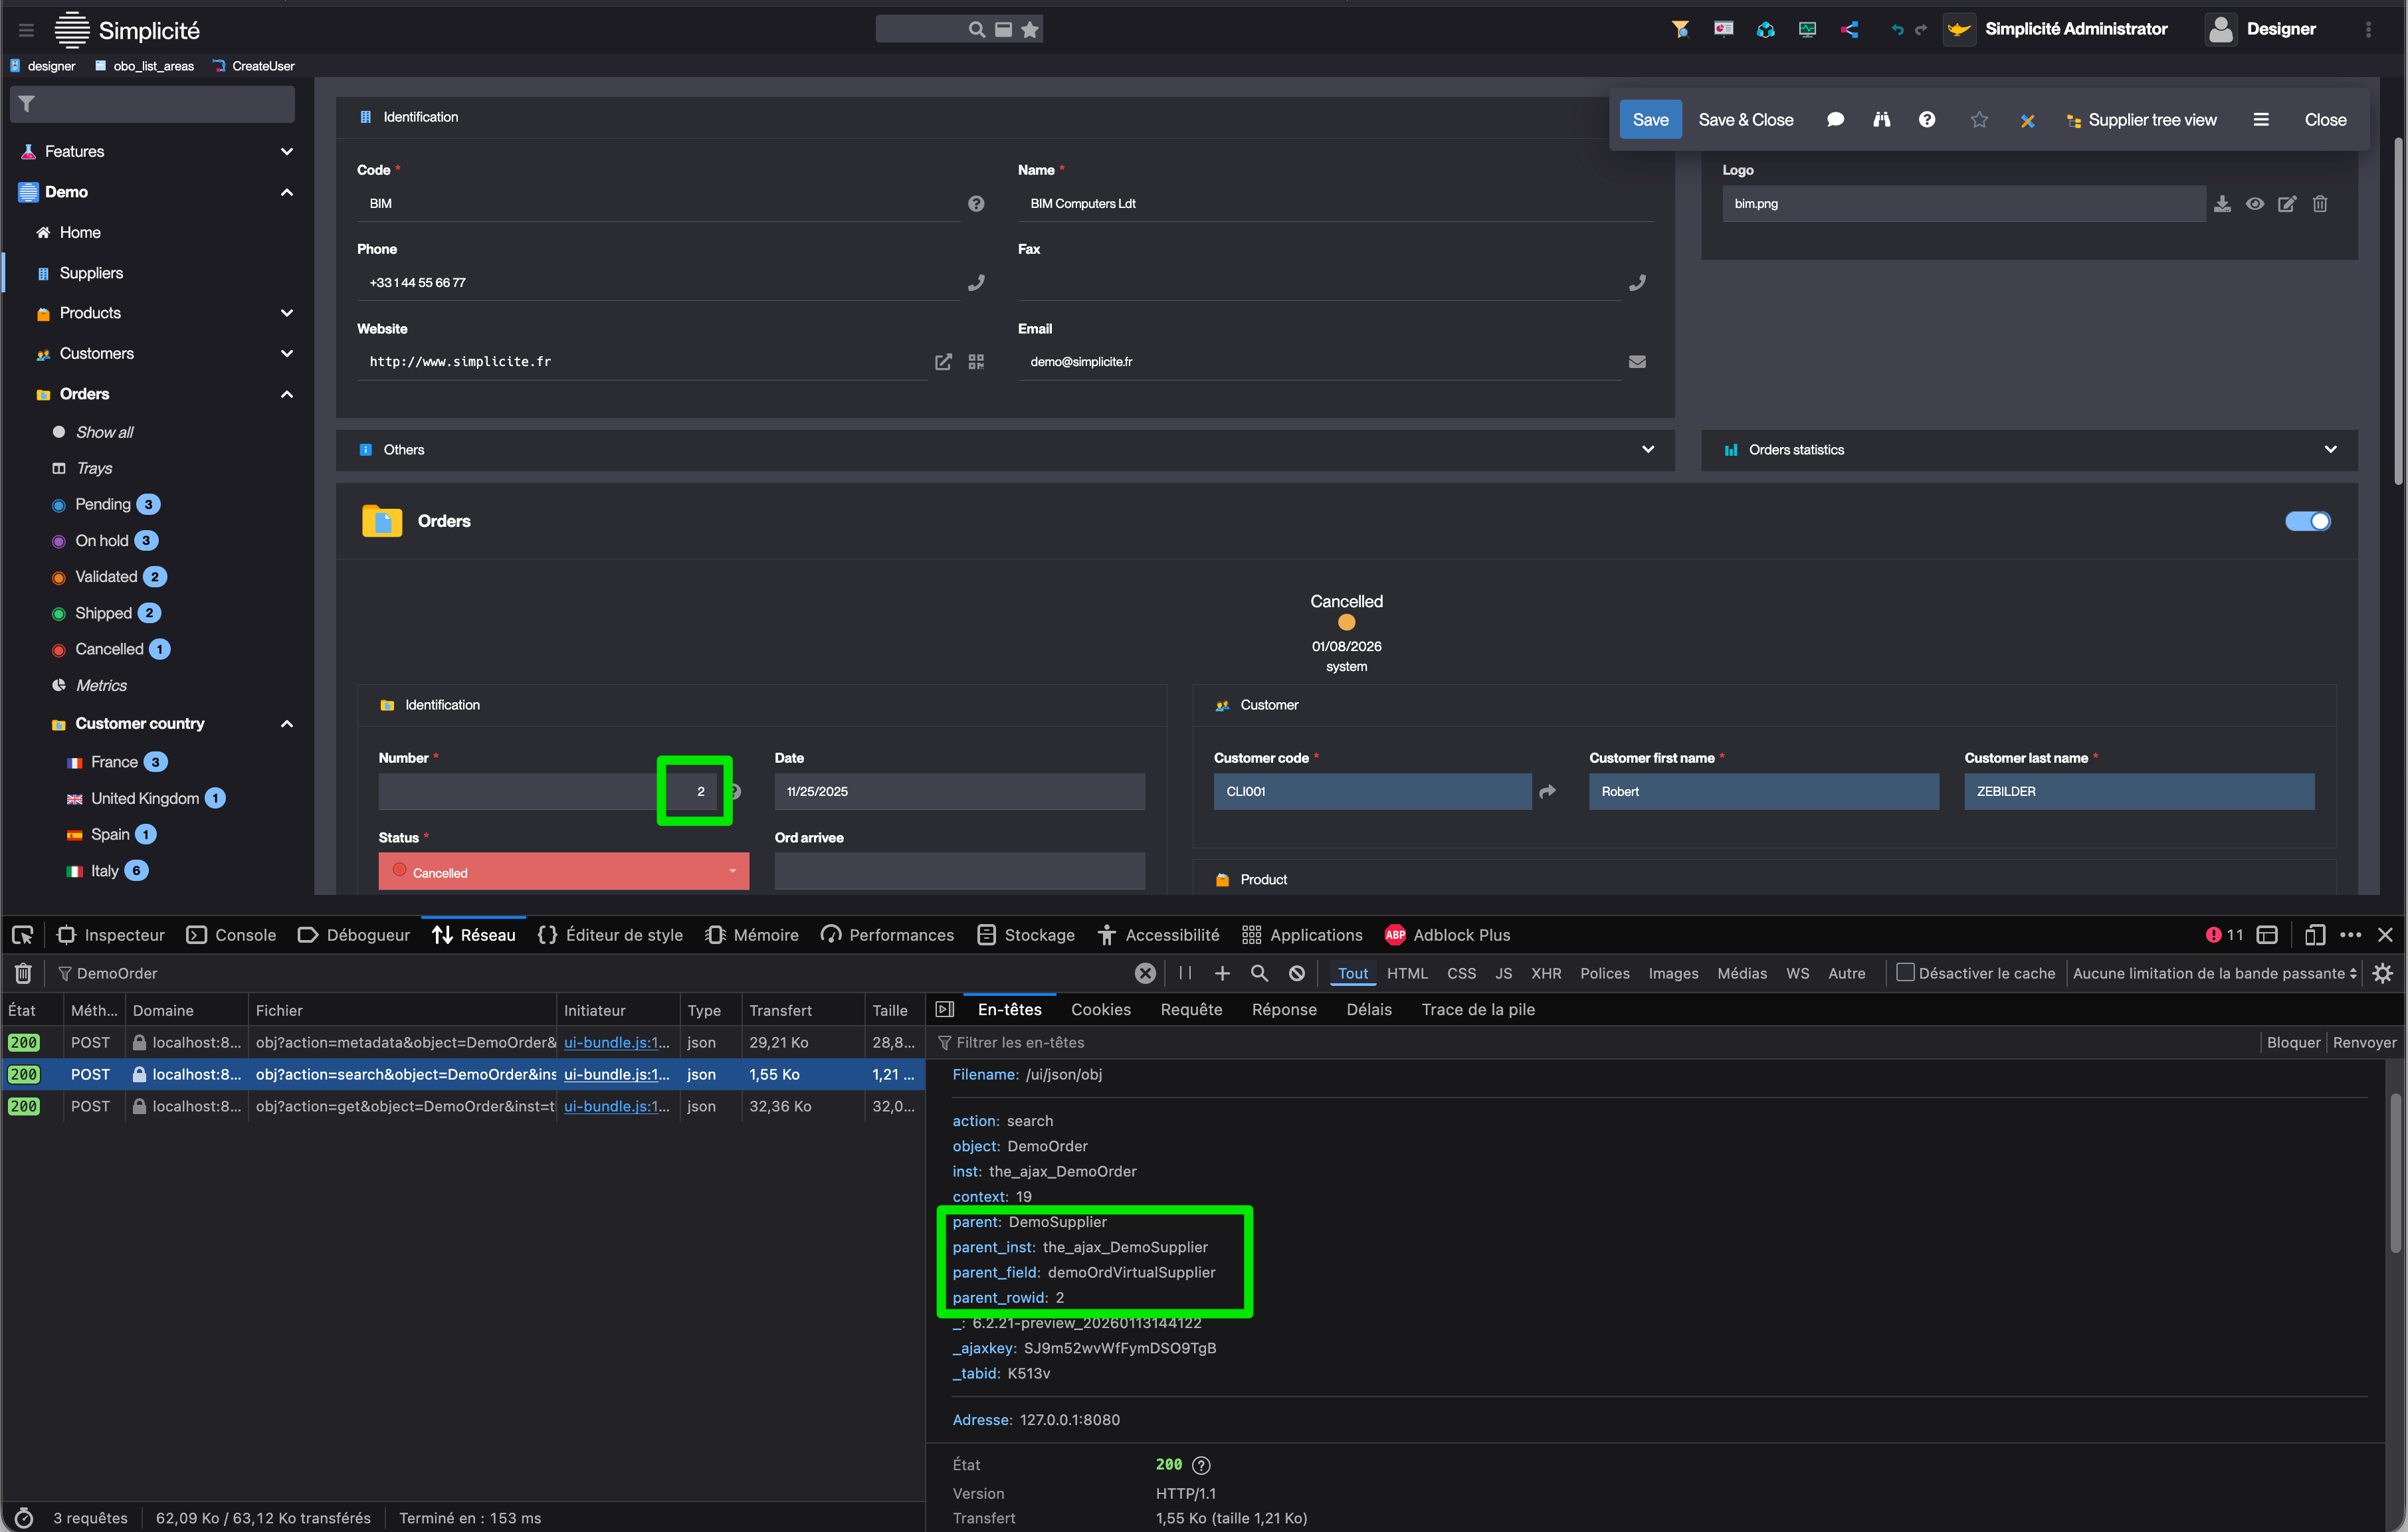Open the Réponse tab in request details
2408x1532 pixels.
pos(1284,1010)
